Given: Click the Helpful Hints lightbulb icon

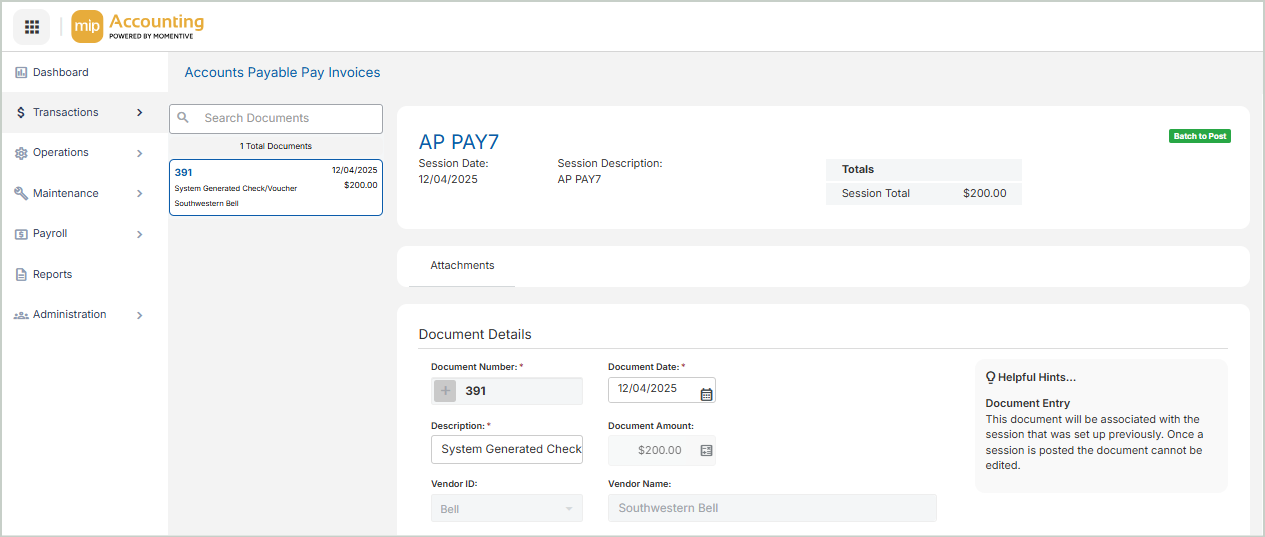Looking at the screenshot, I should pos(990,377).
